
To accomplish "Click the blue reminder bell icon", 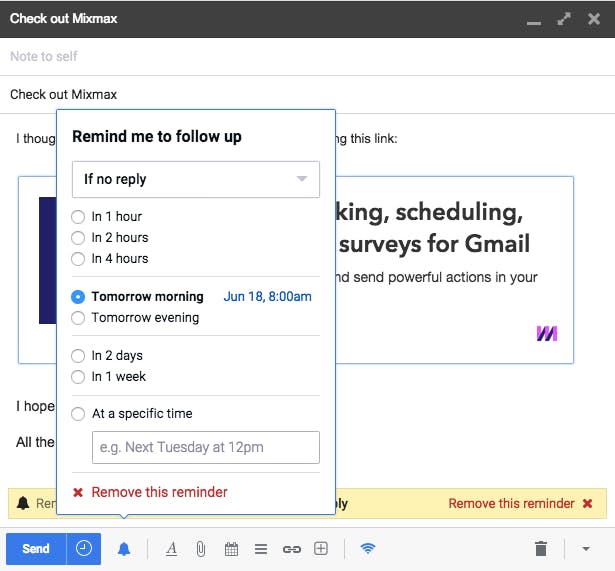I will tap(124, 549).
